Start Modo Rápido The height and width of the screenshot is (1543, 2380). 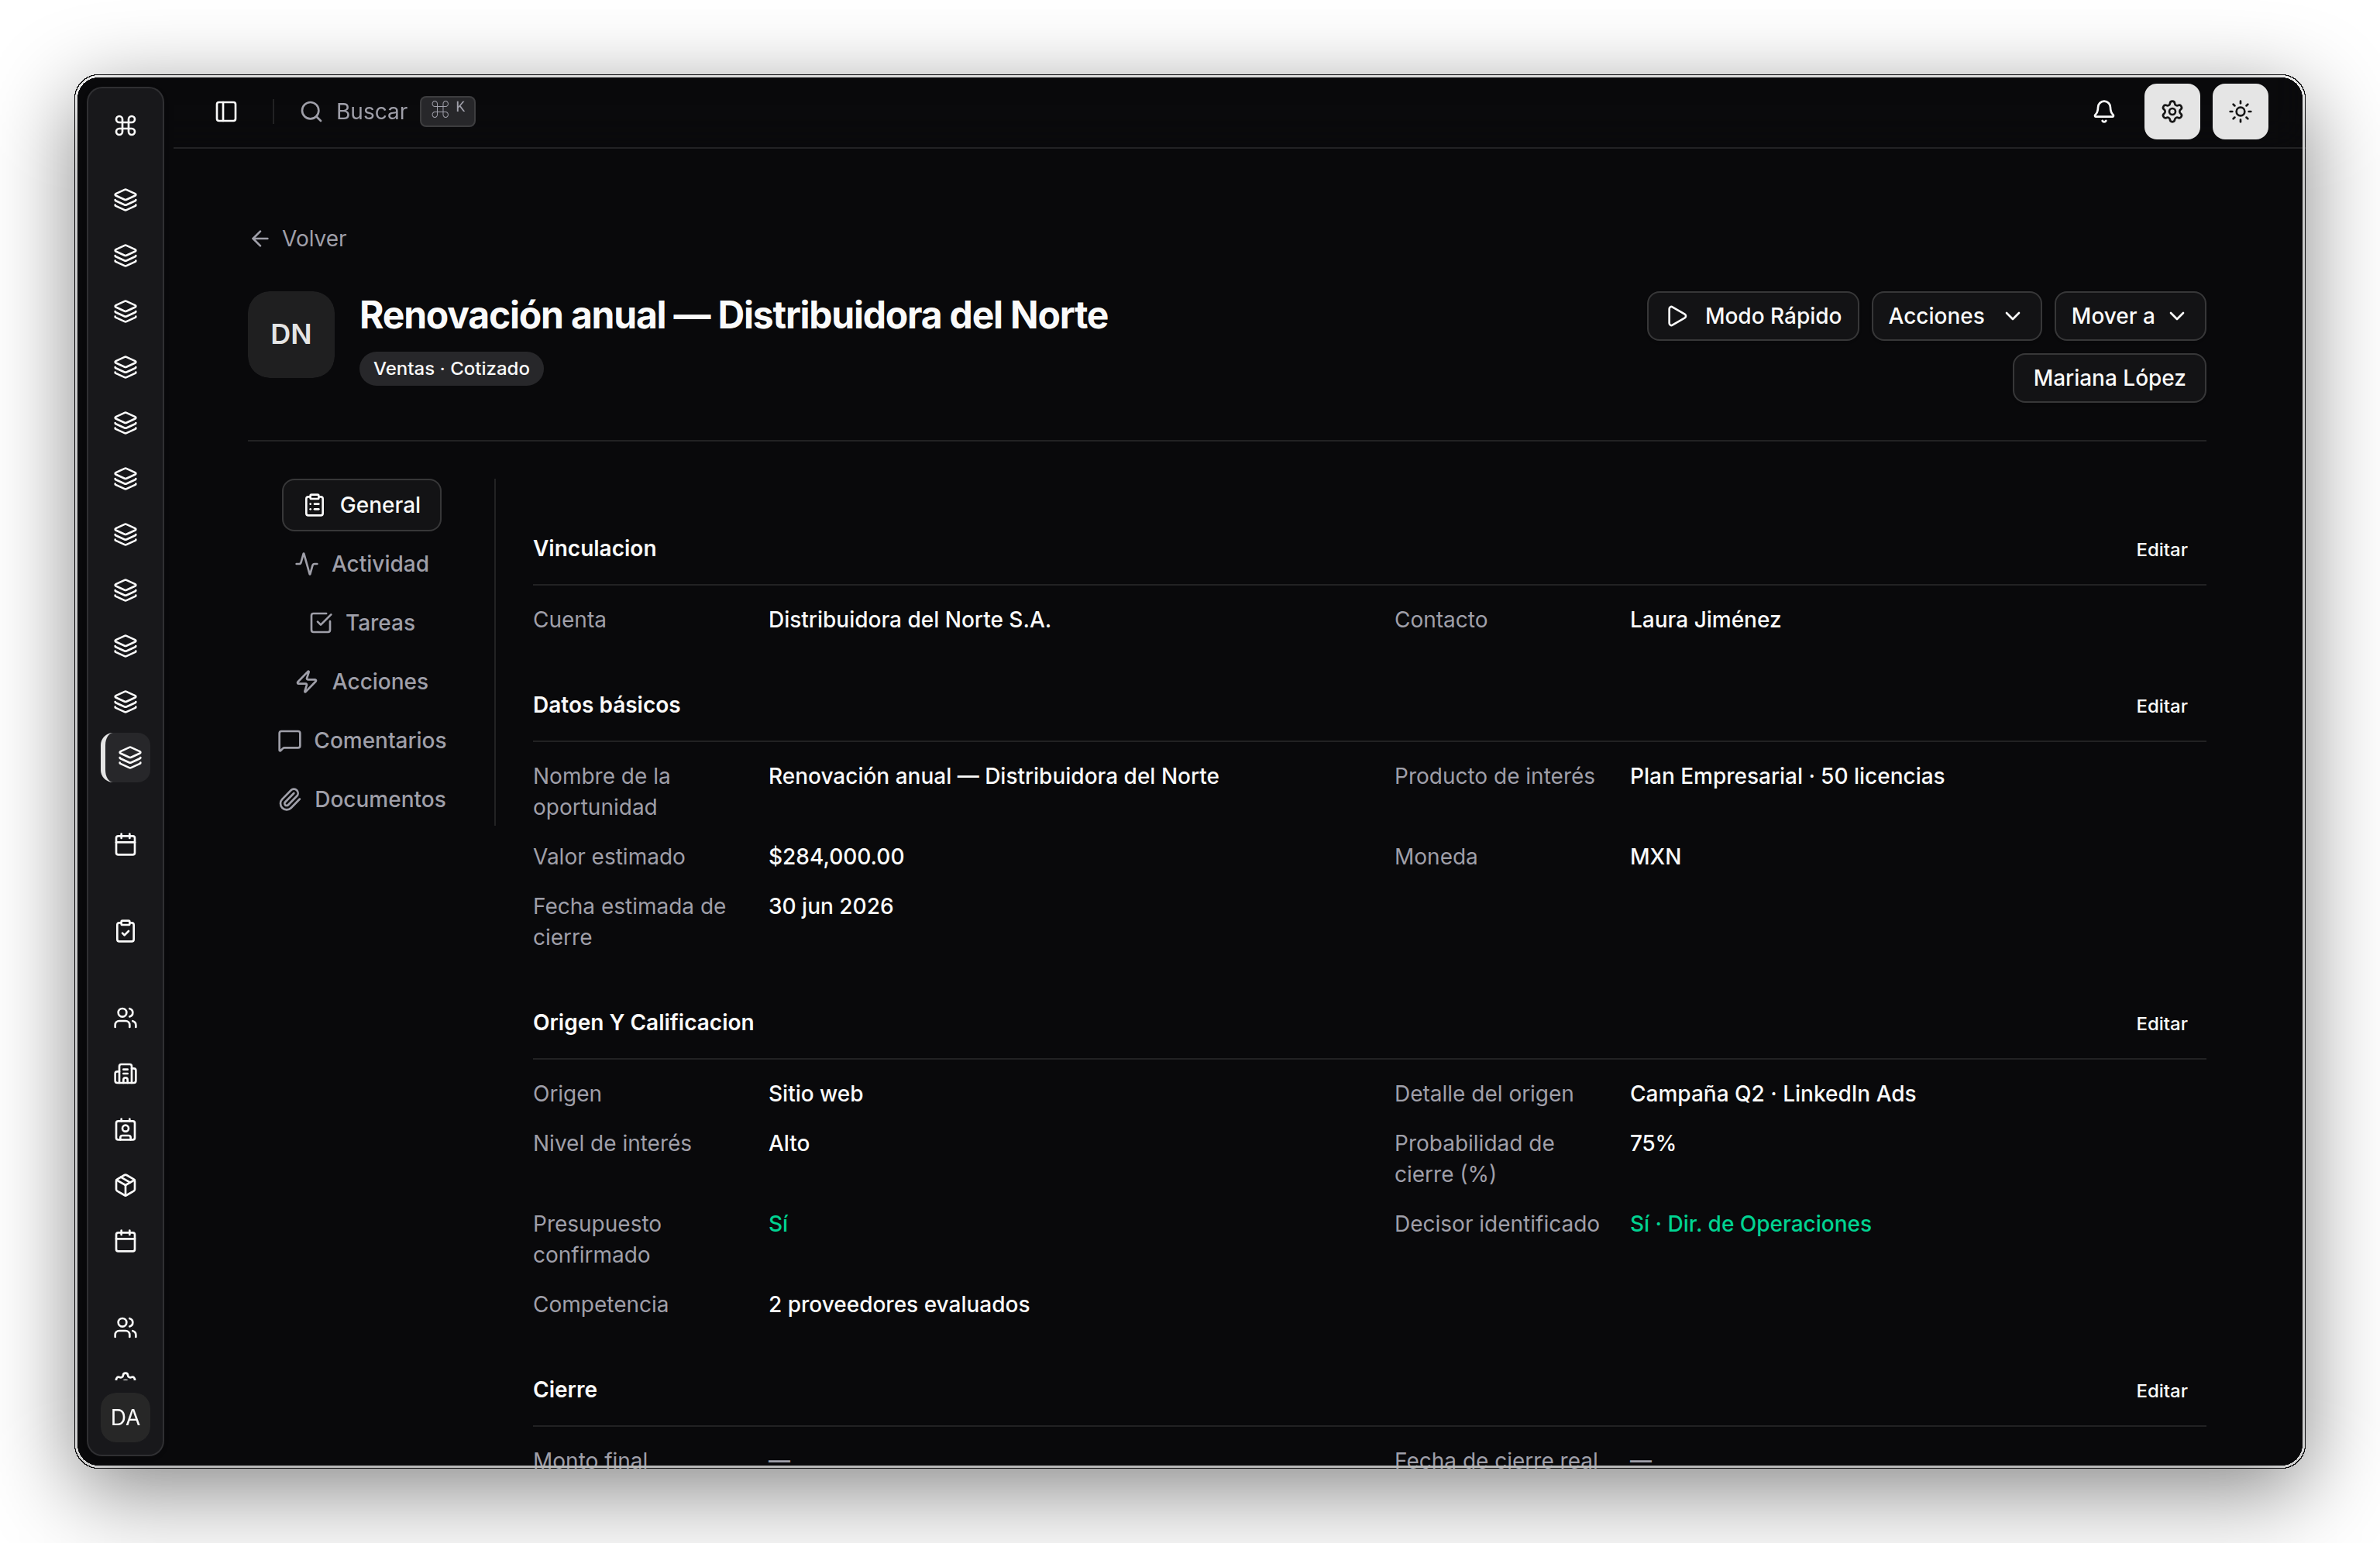click(1752, 316)
